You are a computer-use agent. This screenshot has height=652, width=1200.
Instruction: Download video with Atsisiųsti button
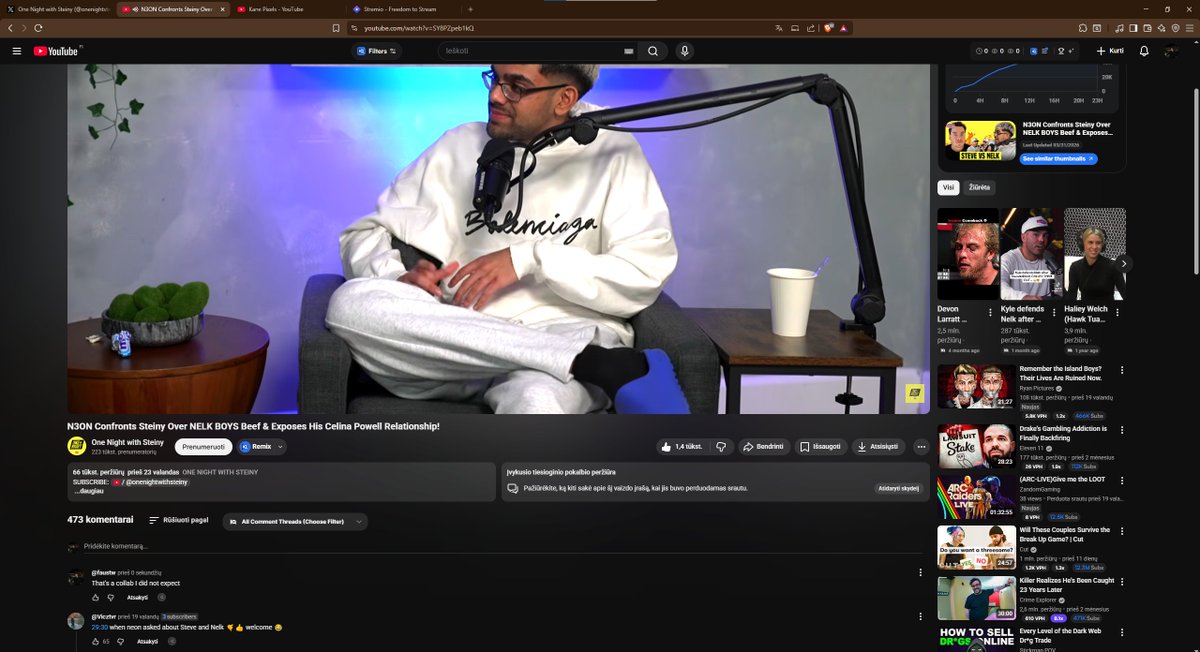879,447
